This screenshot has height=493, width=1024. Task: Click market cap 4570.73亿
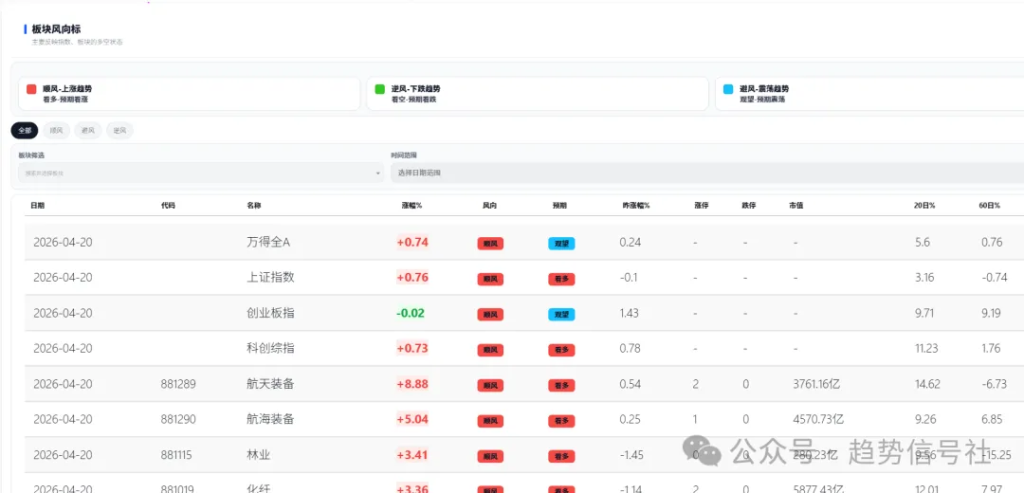818,419
